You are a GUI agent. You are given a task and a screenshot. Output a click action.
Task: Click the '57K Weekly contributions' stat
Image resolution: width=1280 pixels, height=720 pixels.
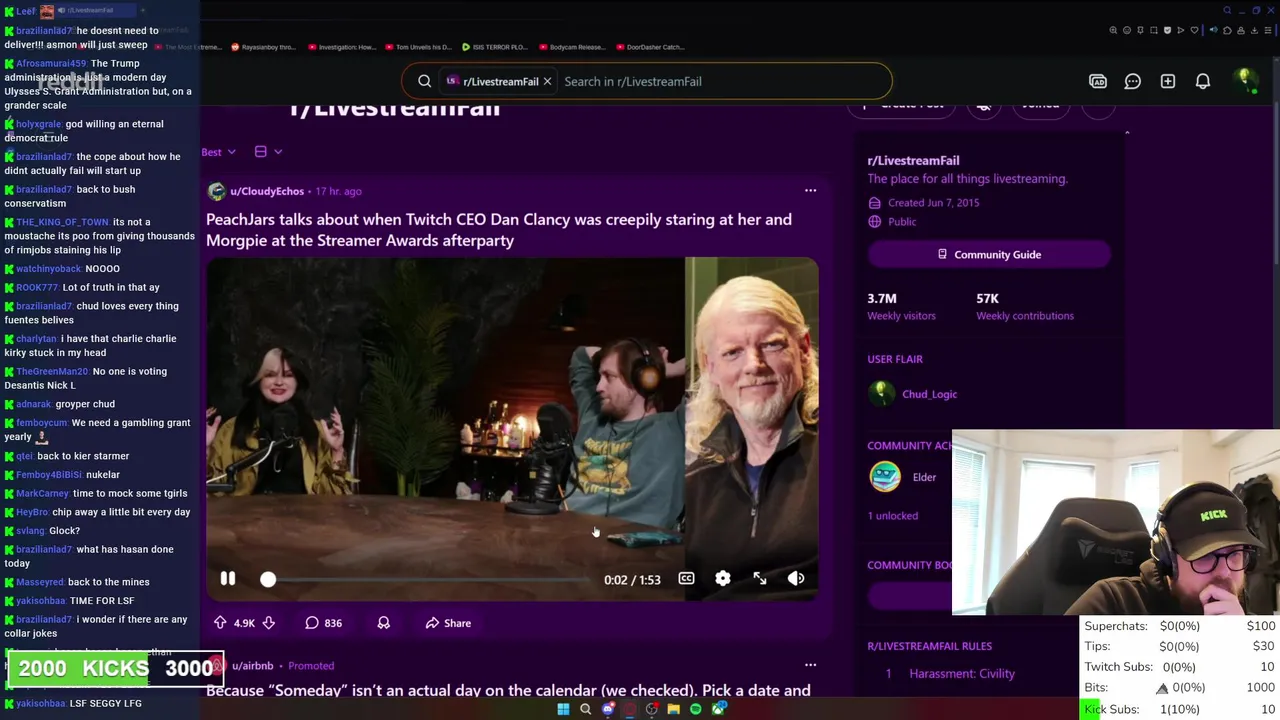coord(1025,306)
